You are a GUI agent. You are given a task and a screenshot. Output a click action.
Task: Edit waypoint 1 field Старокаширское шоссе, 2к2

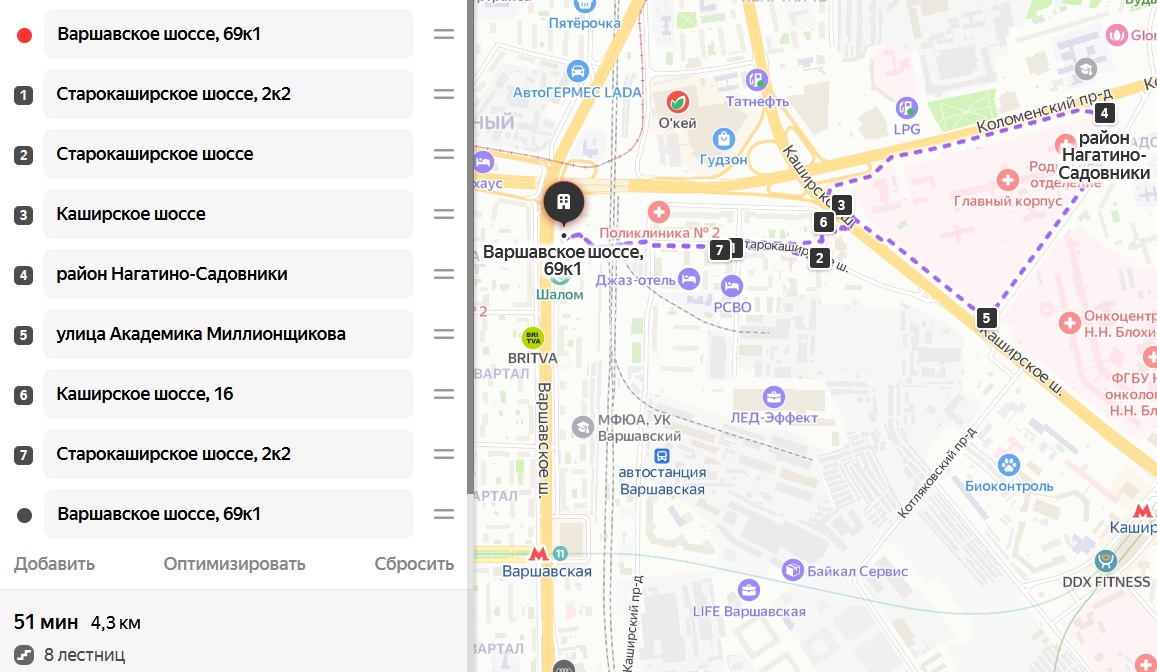click(x=229, y=94)
